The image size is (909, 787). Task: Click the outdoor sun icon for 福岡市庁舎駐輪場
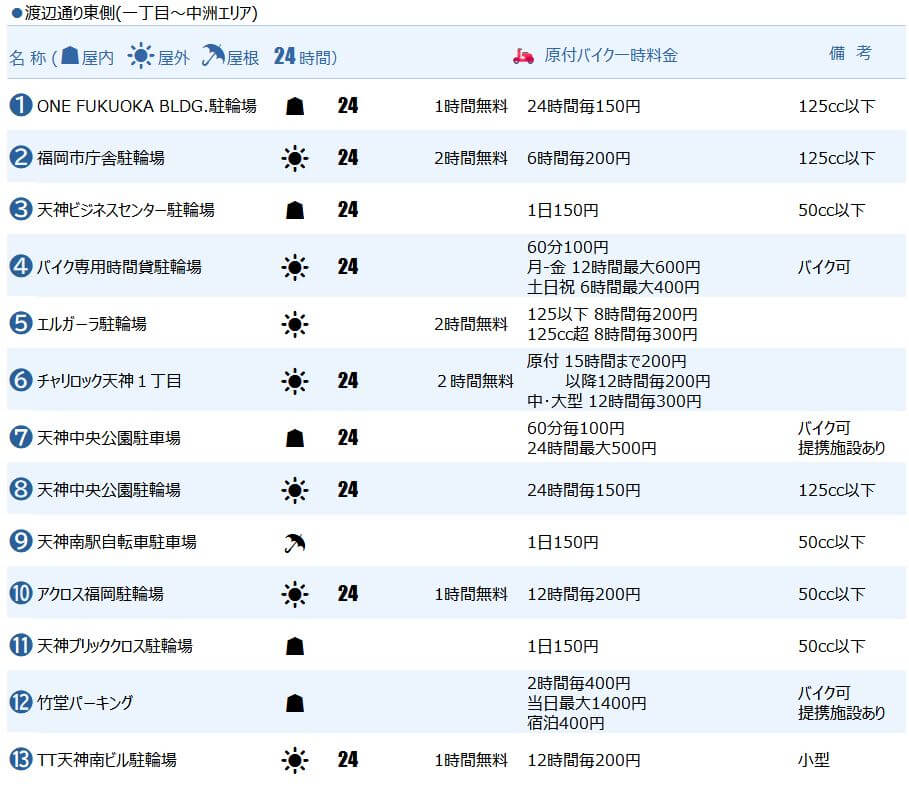(x=294, y=158)
